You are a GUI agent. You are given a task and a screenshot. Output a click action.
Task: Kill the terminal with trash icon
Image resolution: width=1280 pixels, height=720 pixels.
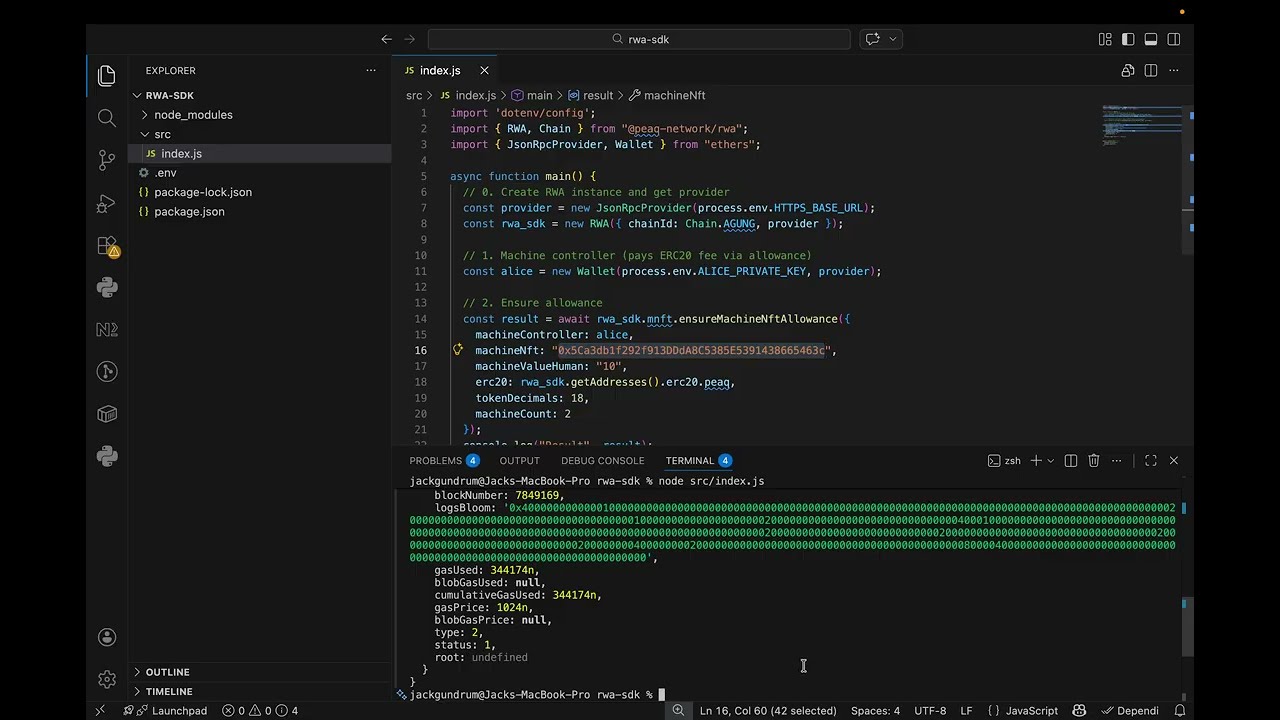[1094, 460]
